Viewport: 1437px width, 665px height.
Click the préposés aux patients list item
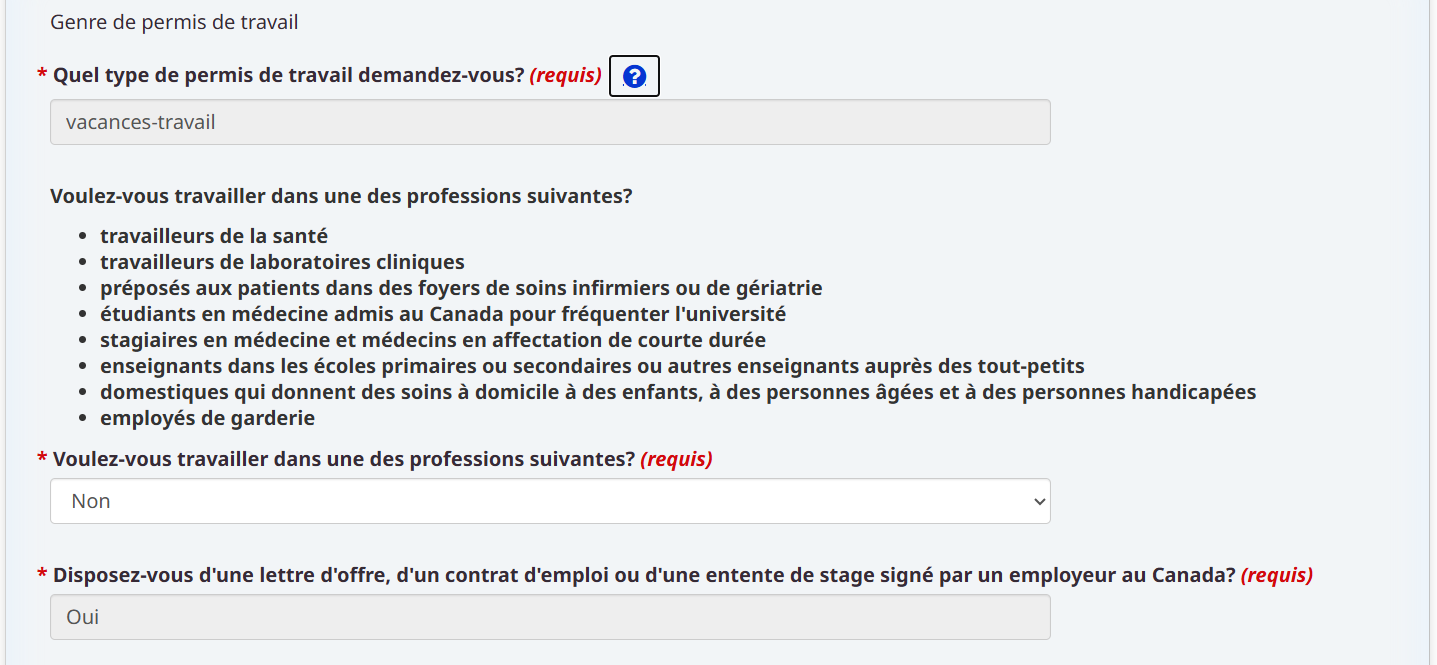click(460, 288)
